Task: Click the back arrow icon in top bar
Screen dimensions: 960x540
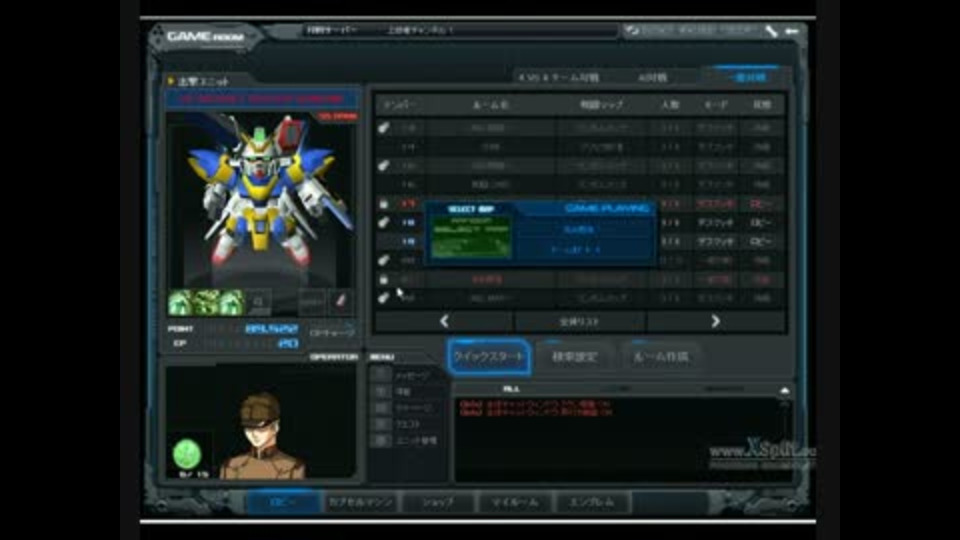Action: (792, 31)
